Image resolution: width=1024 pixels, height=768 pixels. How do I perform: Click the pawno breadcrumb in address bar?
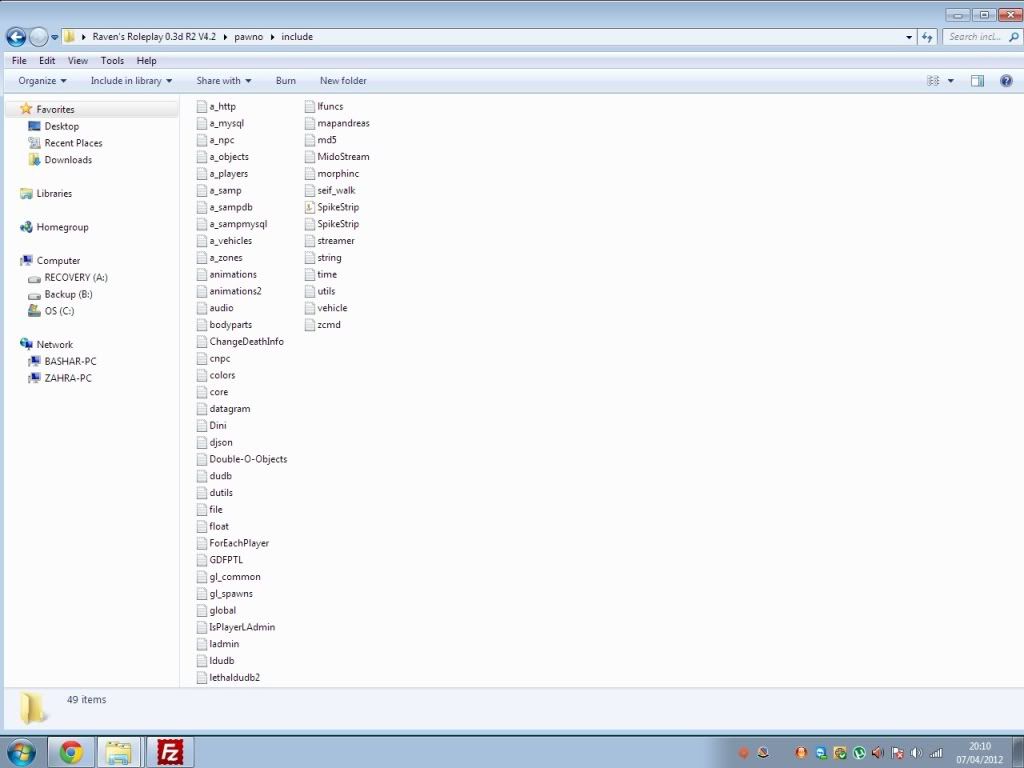(x=248, y=37)
